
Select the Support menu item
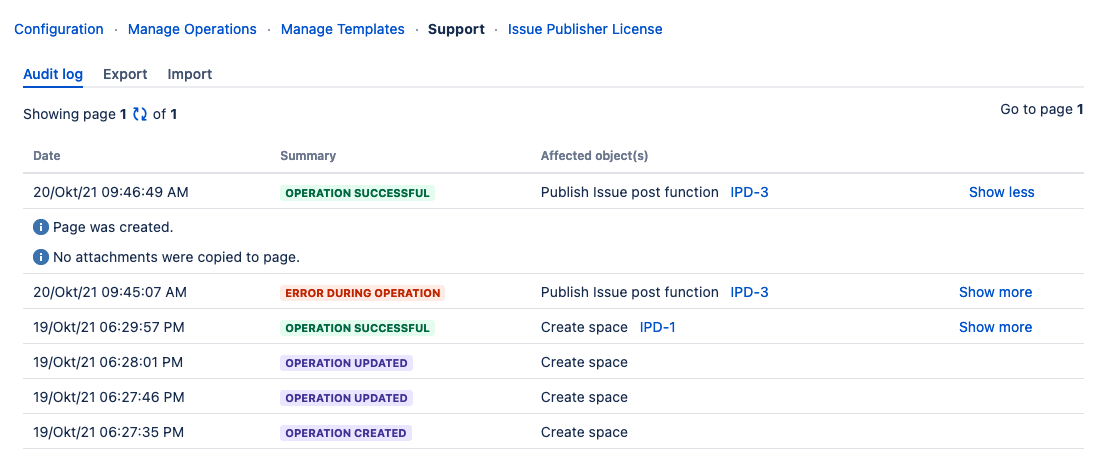456,29
